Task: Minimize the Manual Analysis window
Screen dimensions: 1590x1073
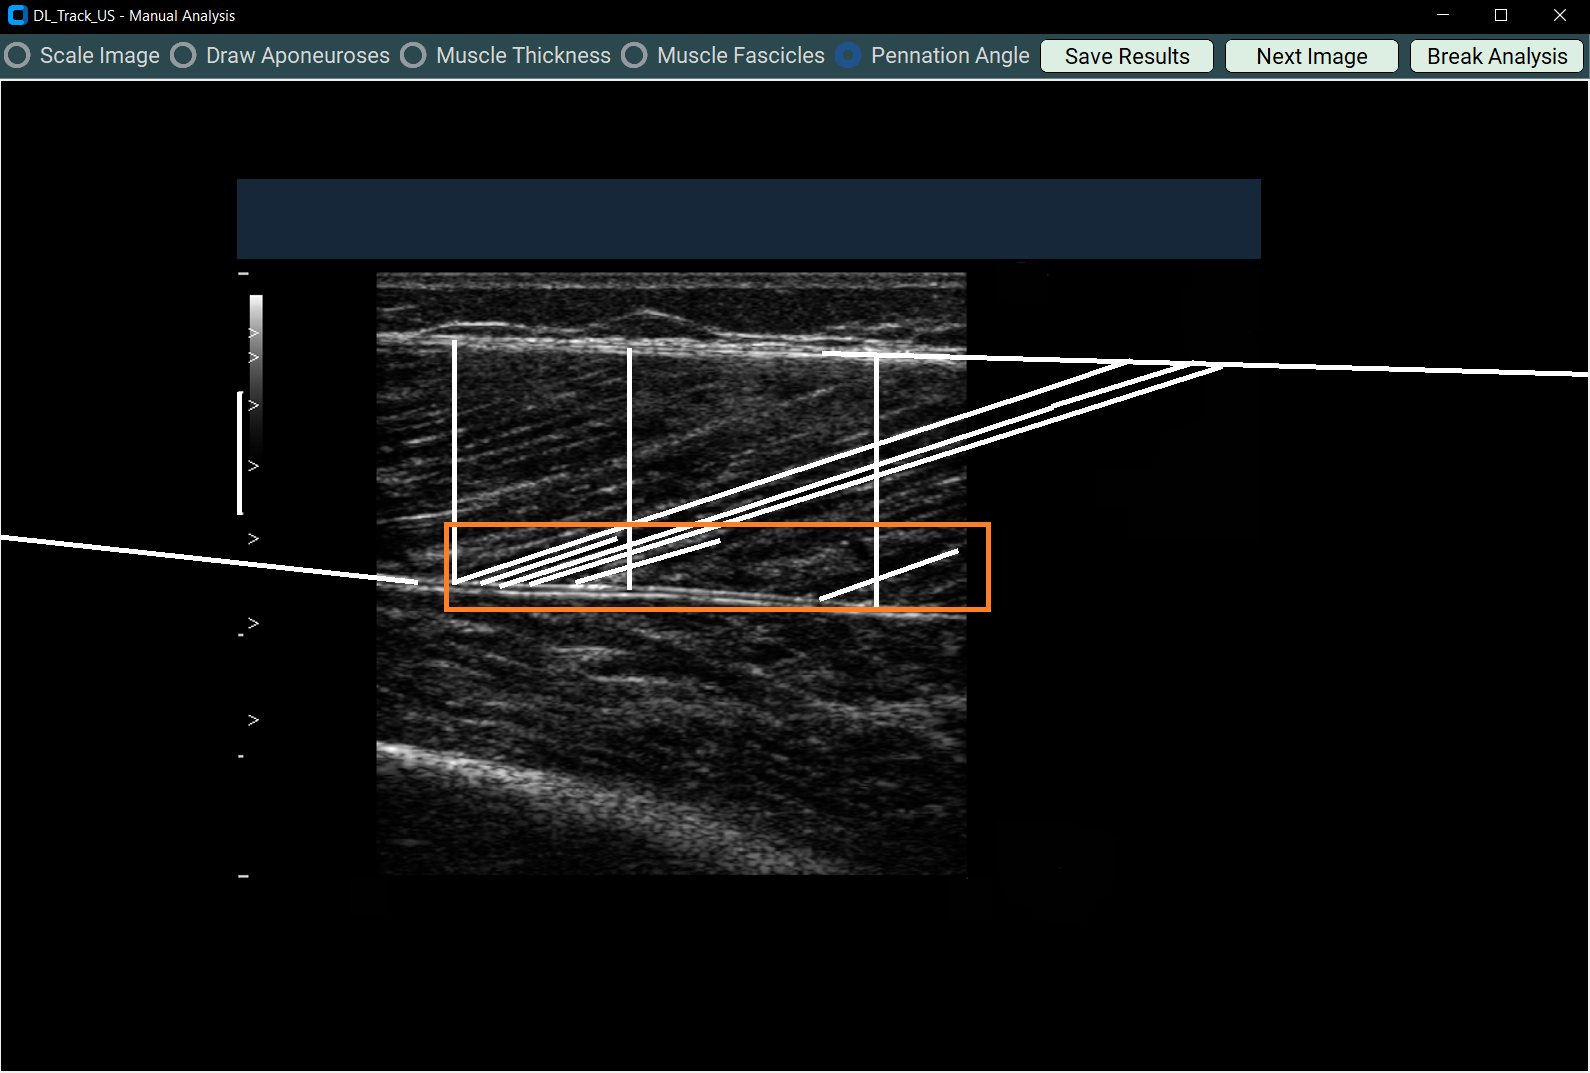Action: coord(1442,15)
